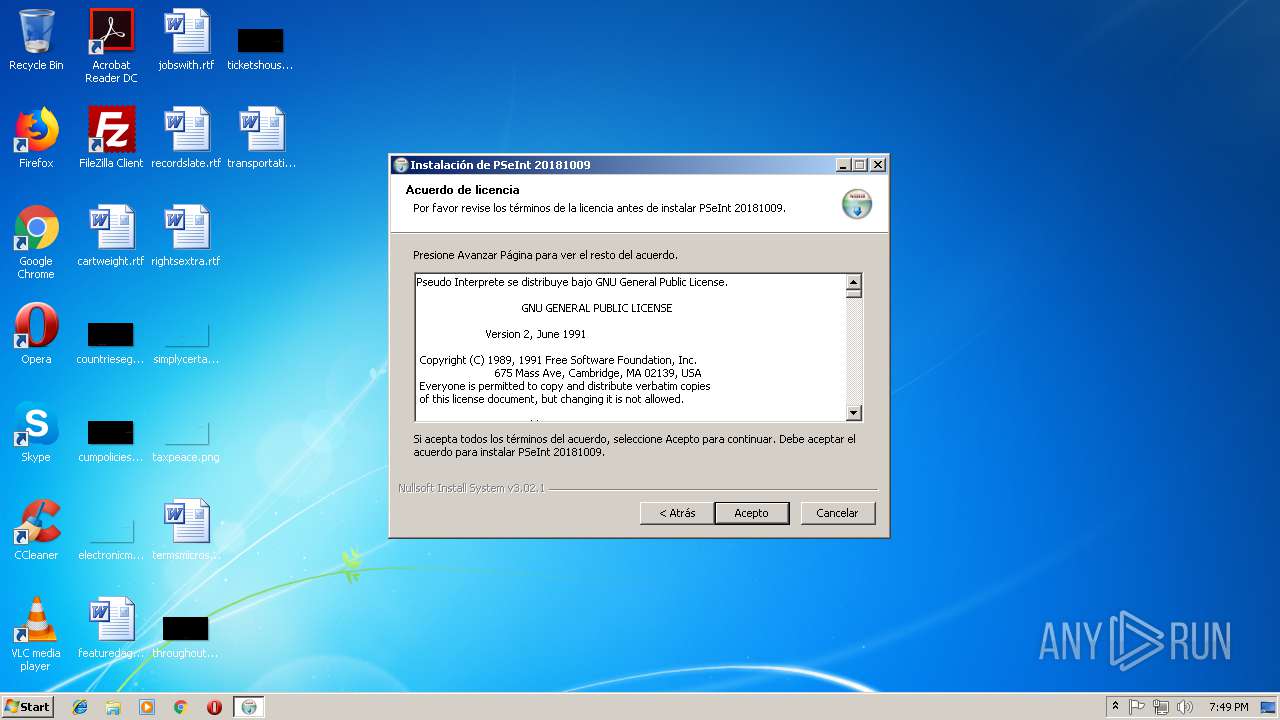Open Windows Media Player taskbar icon
The height and width of the screenshot is (720, 1280).
(147, 707)
